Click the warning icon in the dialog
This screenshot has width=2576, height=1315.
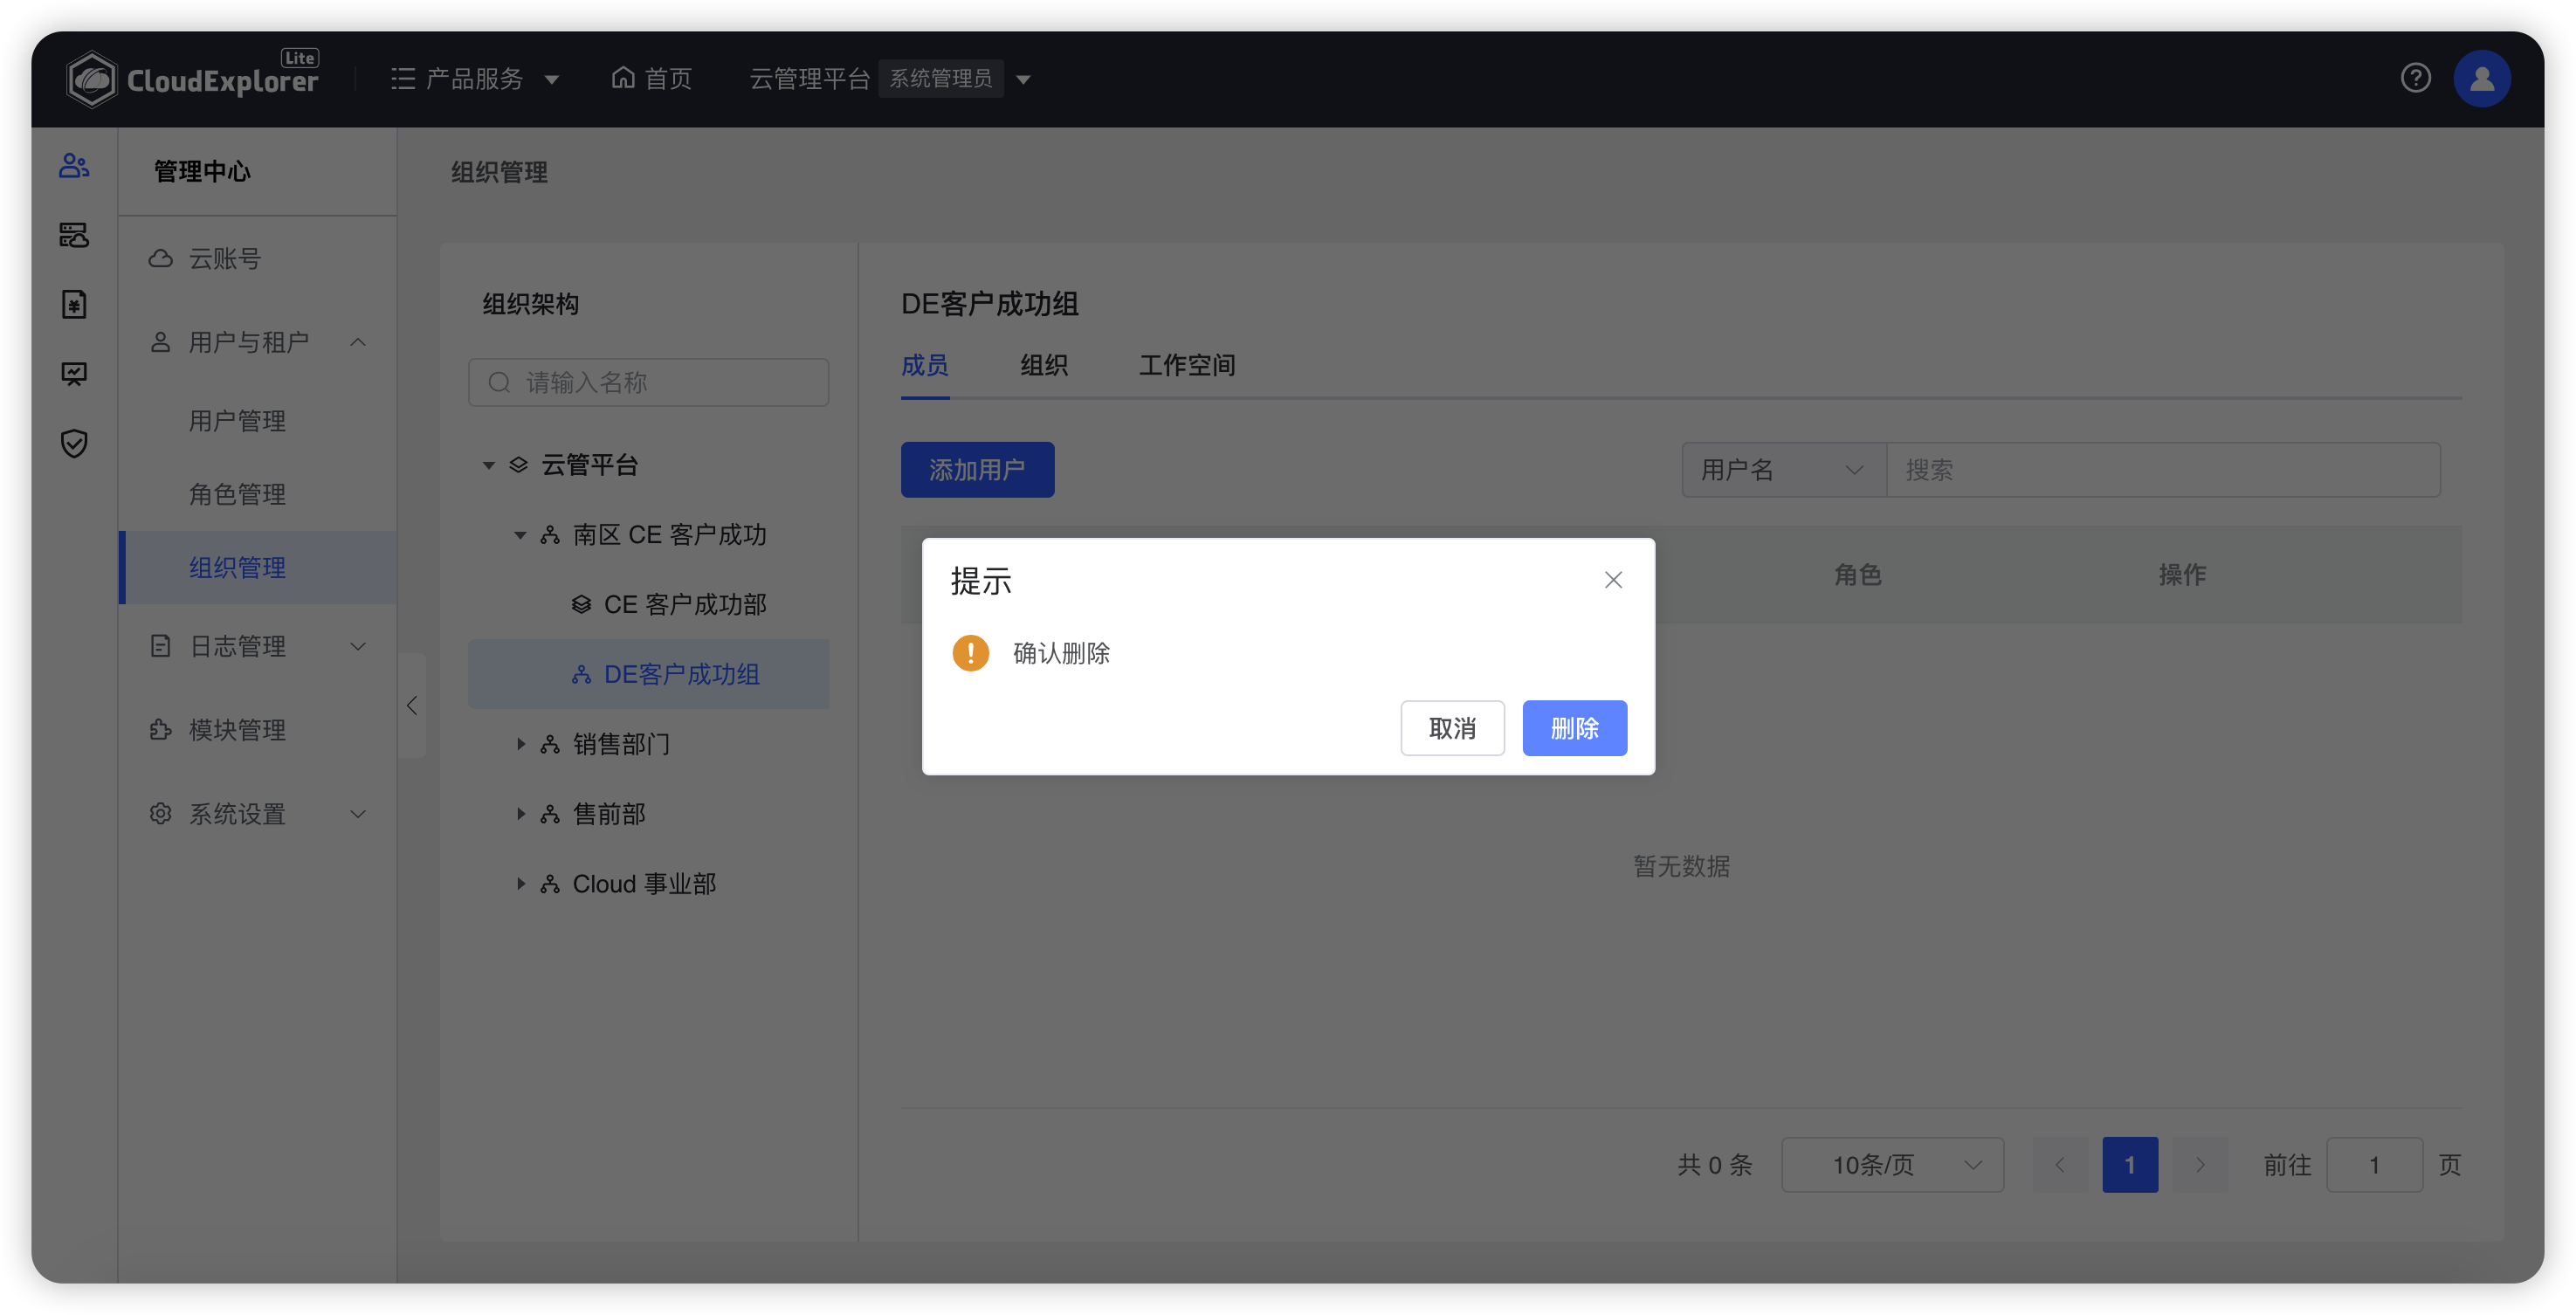pos(970,653)
